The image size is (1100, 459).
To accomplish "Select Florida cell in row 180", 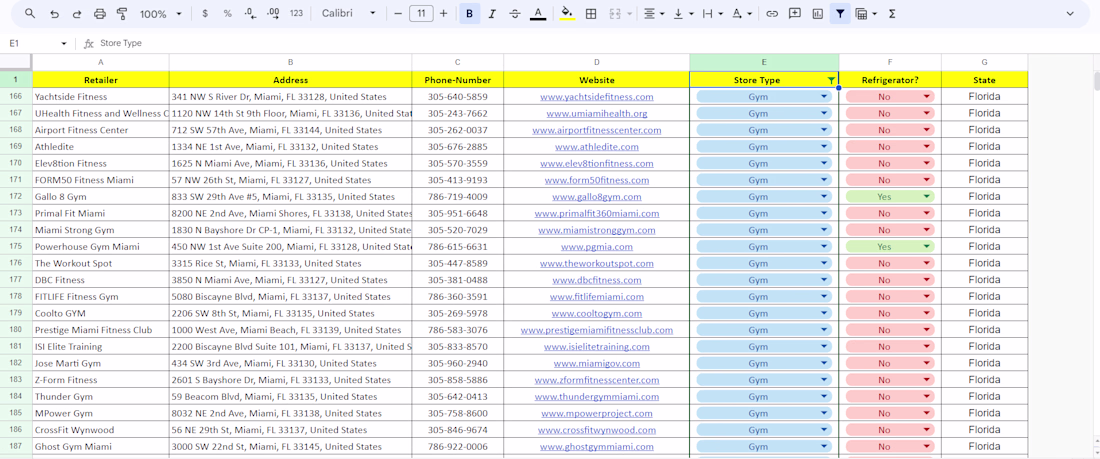I will pyautogui.click(x=984, y=330).
